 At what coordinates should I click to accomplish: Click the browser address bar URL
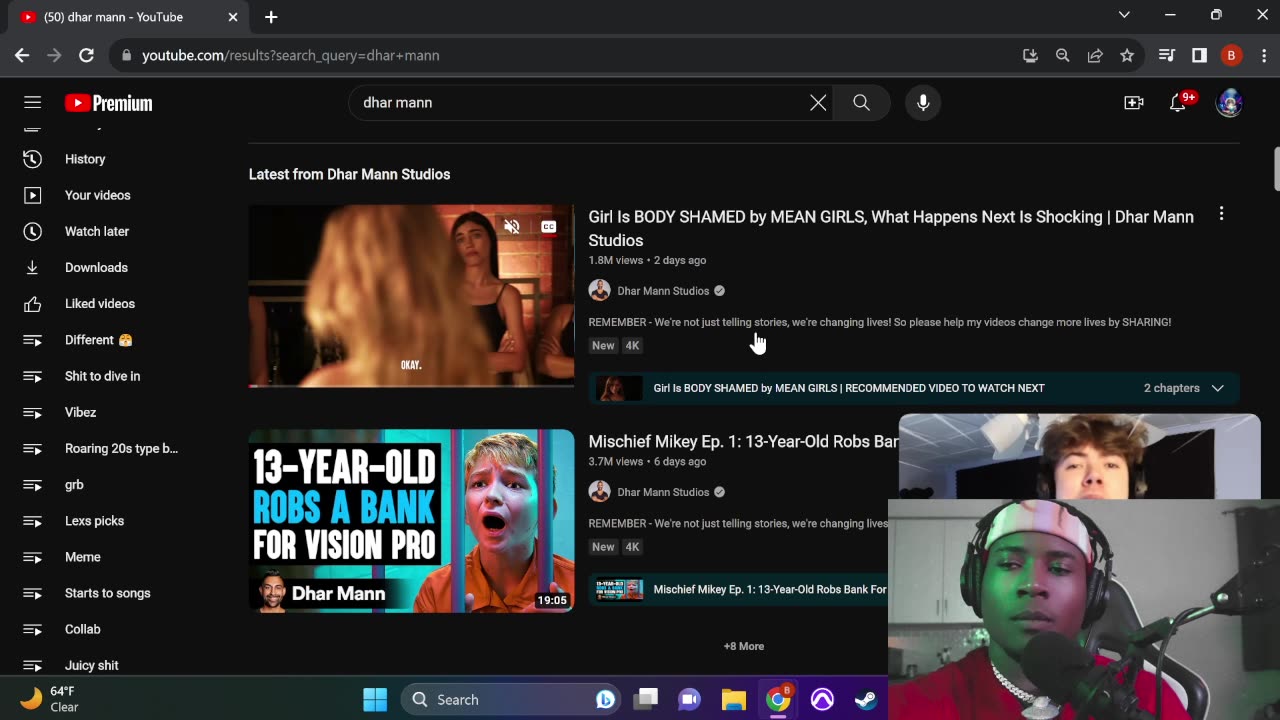pyautogui.click(x=290, y=55)
